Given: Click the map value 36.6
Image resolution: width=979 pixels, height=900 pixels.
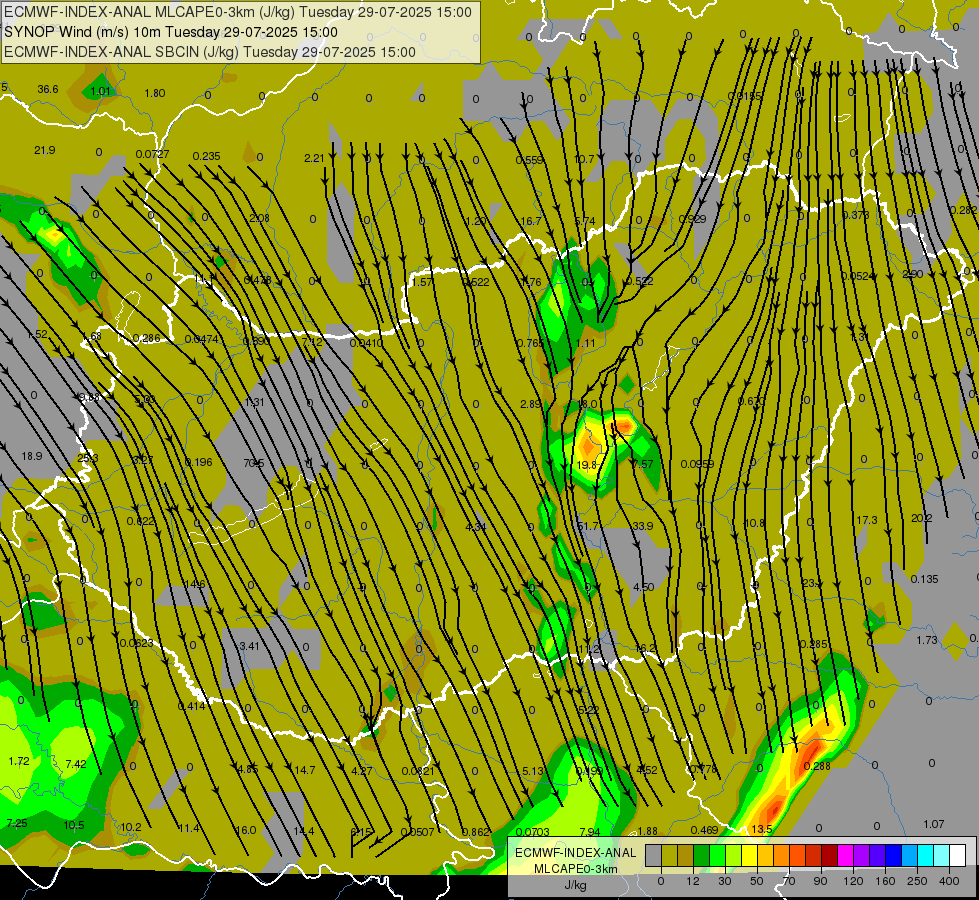Looking at the screenshot, I should pyautogui.click(x=48, y=89).
